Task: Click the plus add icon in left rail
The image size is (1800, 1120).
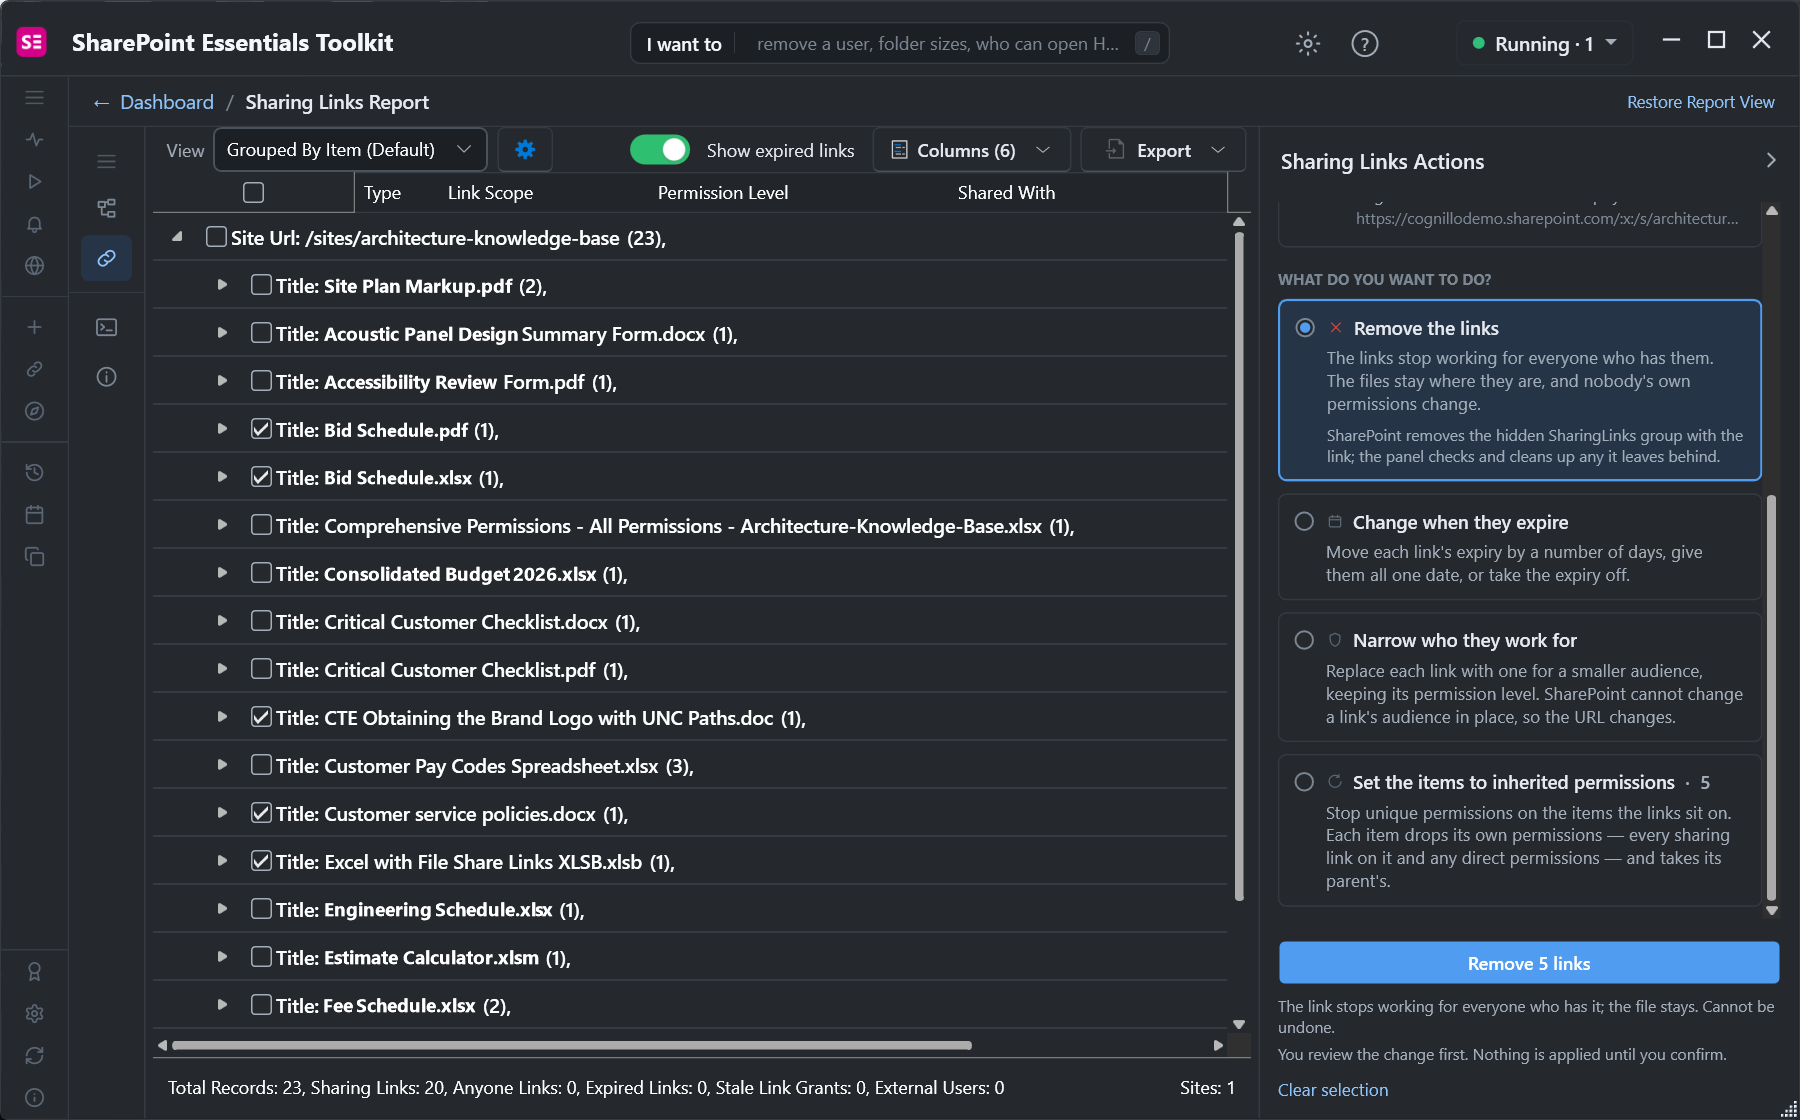Action: 34,327
